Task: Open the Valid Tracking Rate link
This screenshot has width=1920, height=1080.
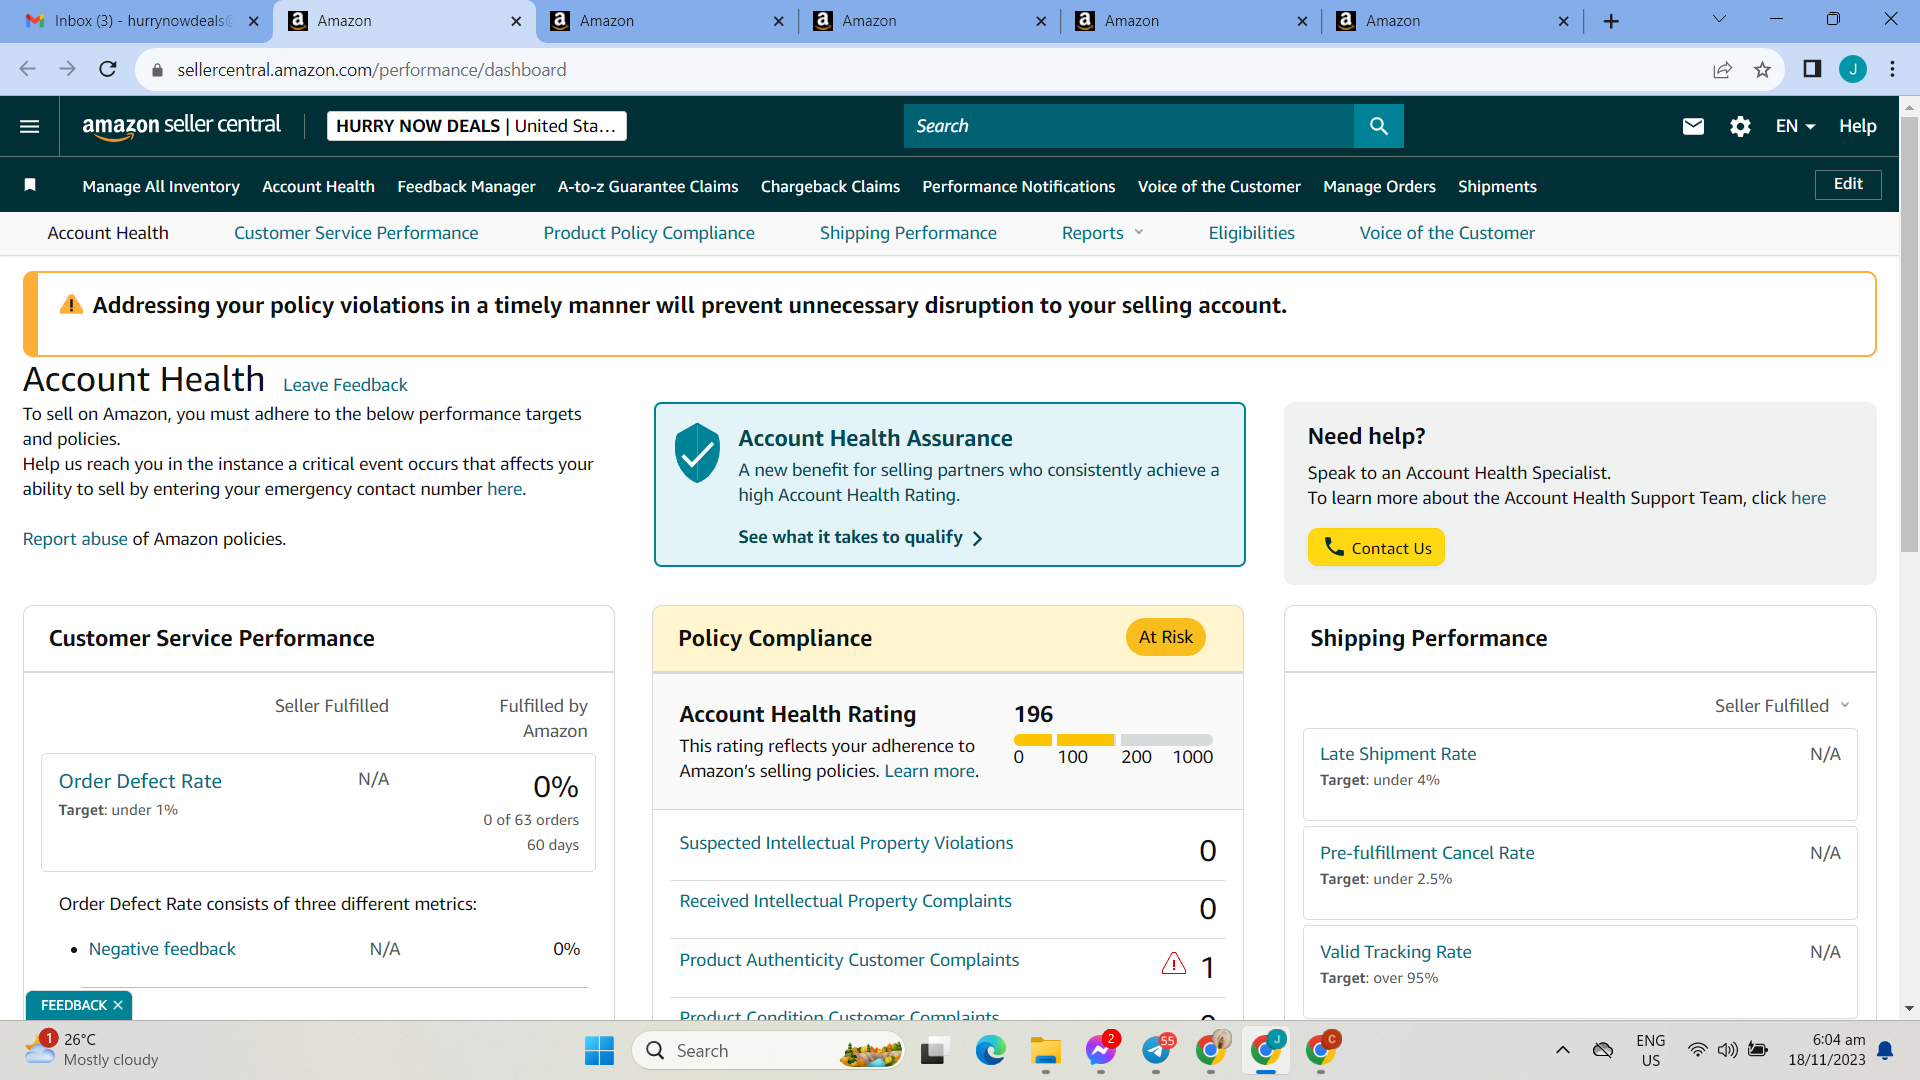Action: 1395,952
